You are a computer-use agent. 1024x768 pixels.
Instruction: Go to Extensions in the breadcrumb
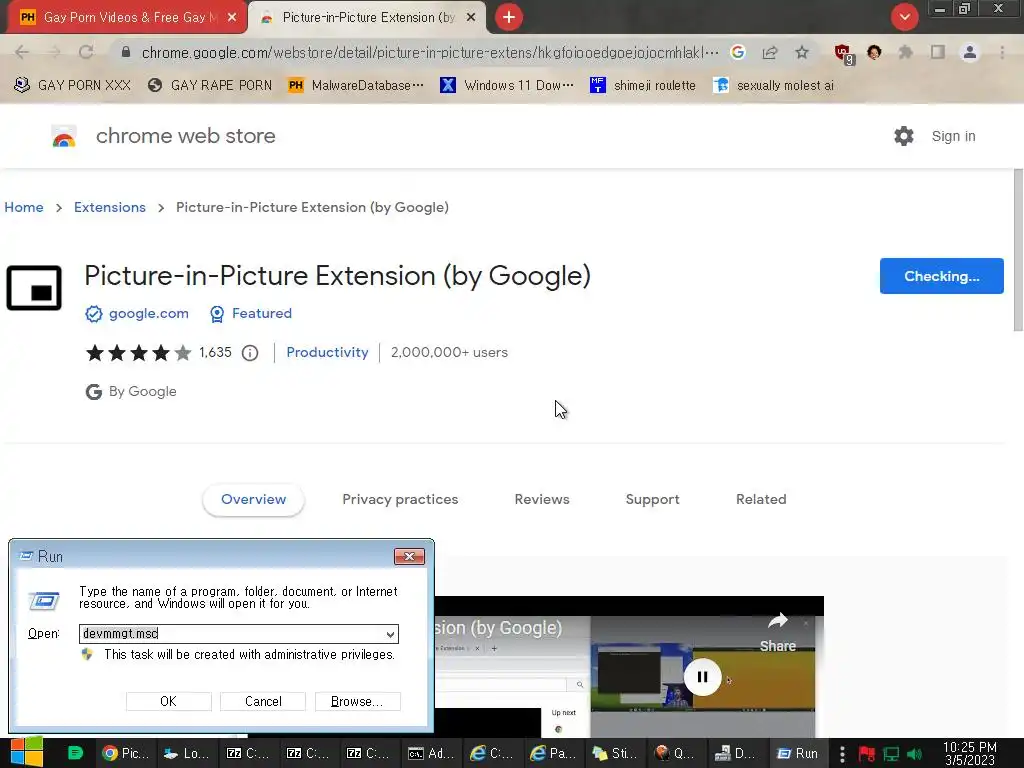110,208
